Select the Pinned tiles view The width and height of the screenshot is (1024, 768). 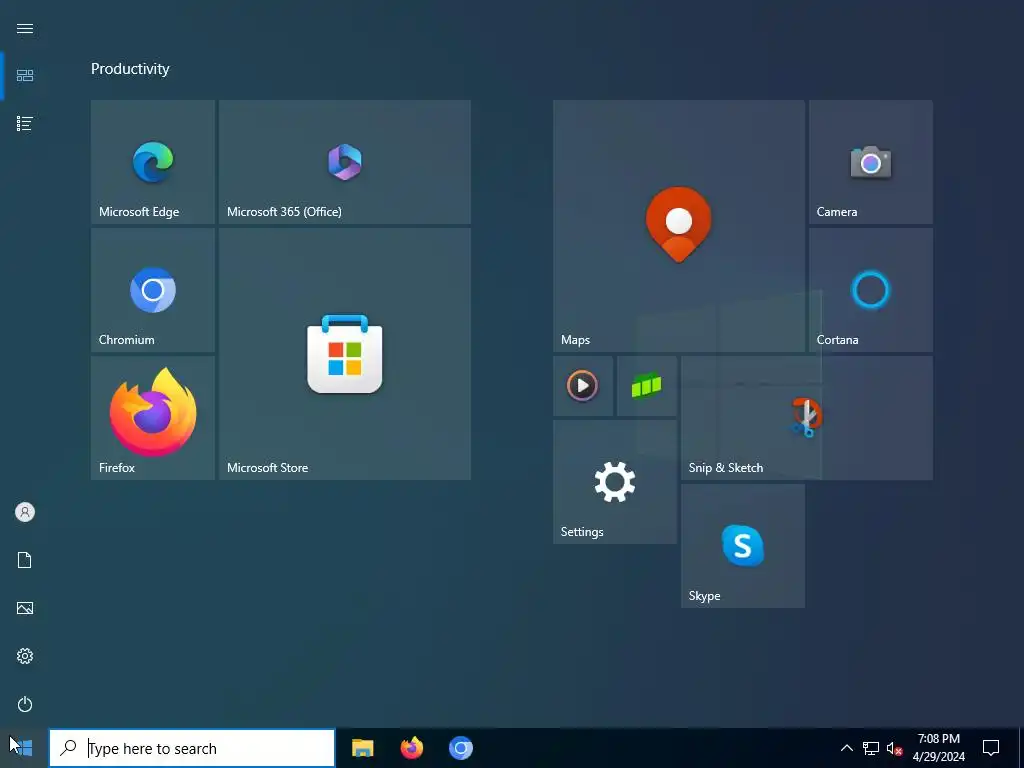(25, 76)
